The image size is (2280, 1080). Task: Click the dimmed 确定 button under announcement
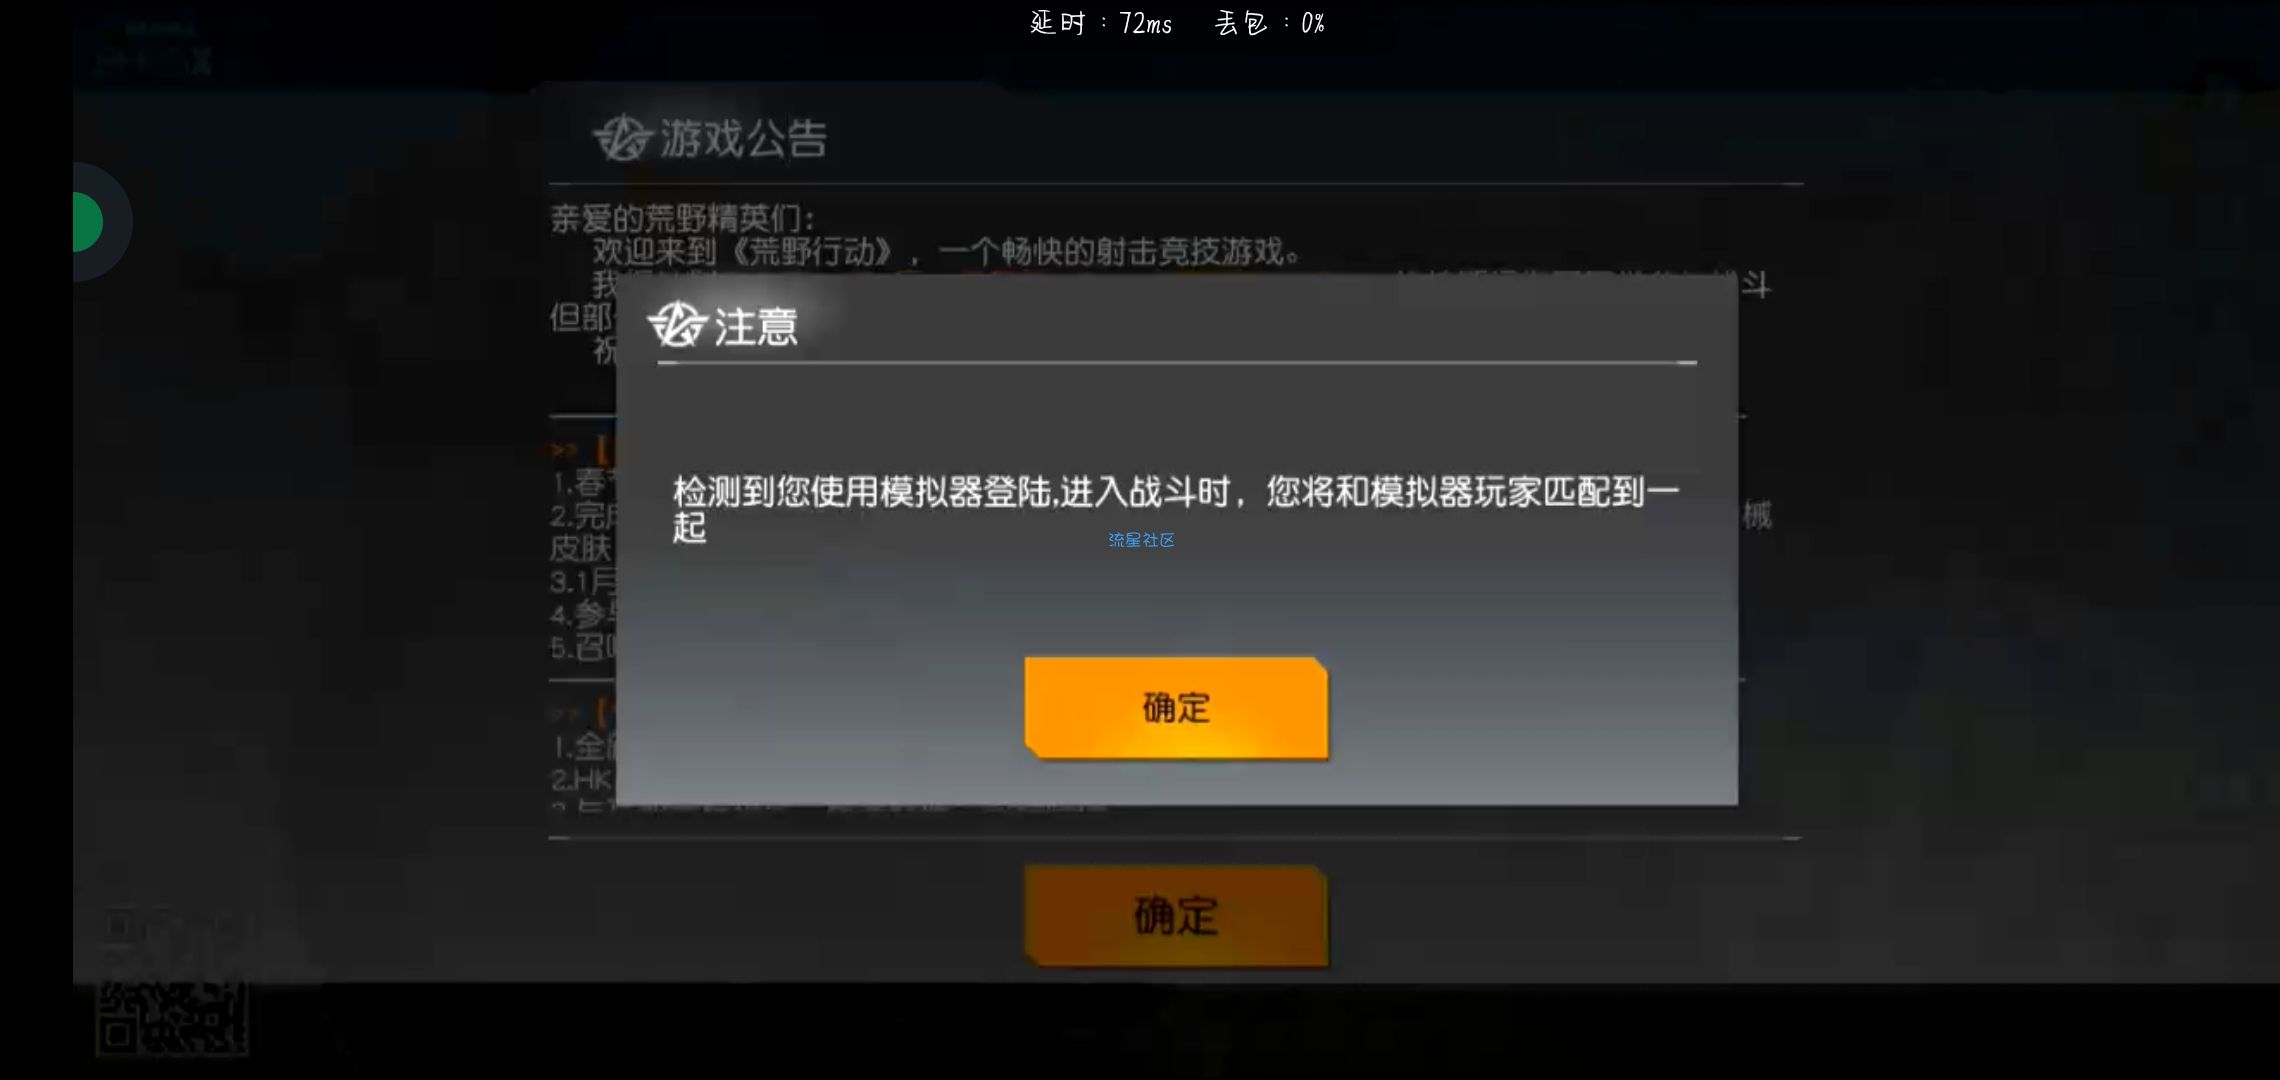1176,916
